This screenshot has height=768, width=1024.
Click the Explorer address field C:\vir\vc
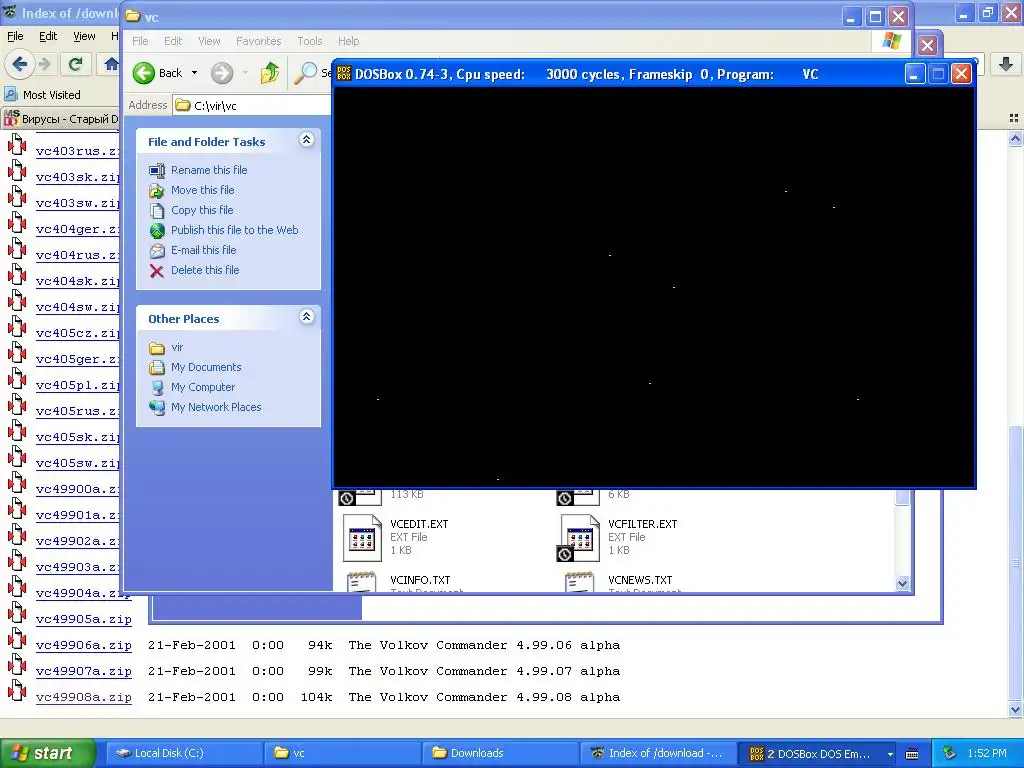pyautogui.click(x=252, y=105)
